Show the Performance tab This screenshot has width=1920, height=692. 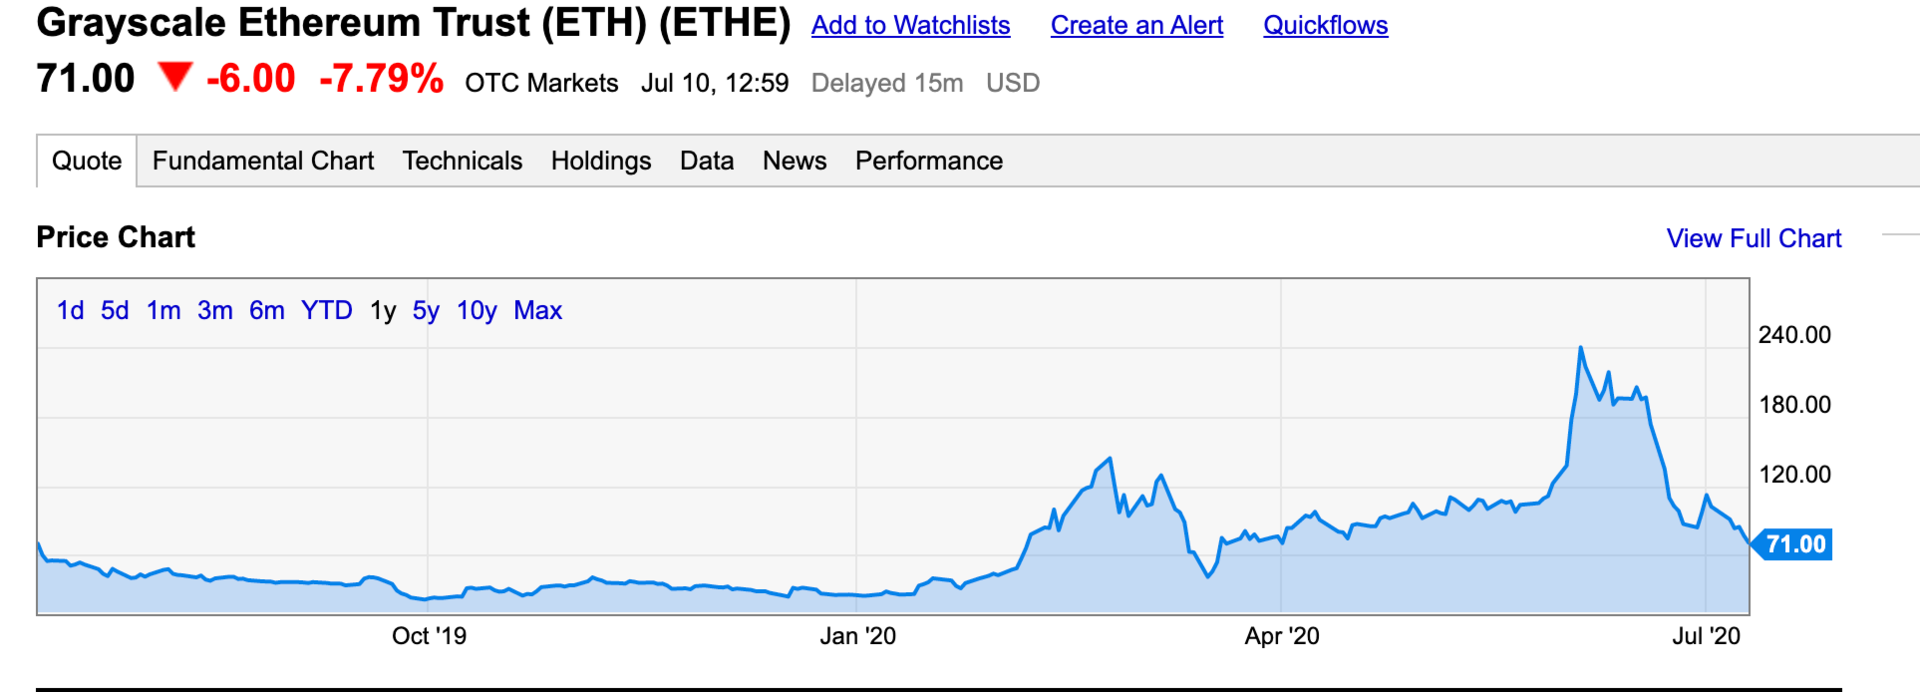coord(928,161)
